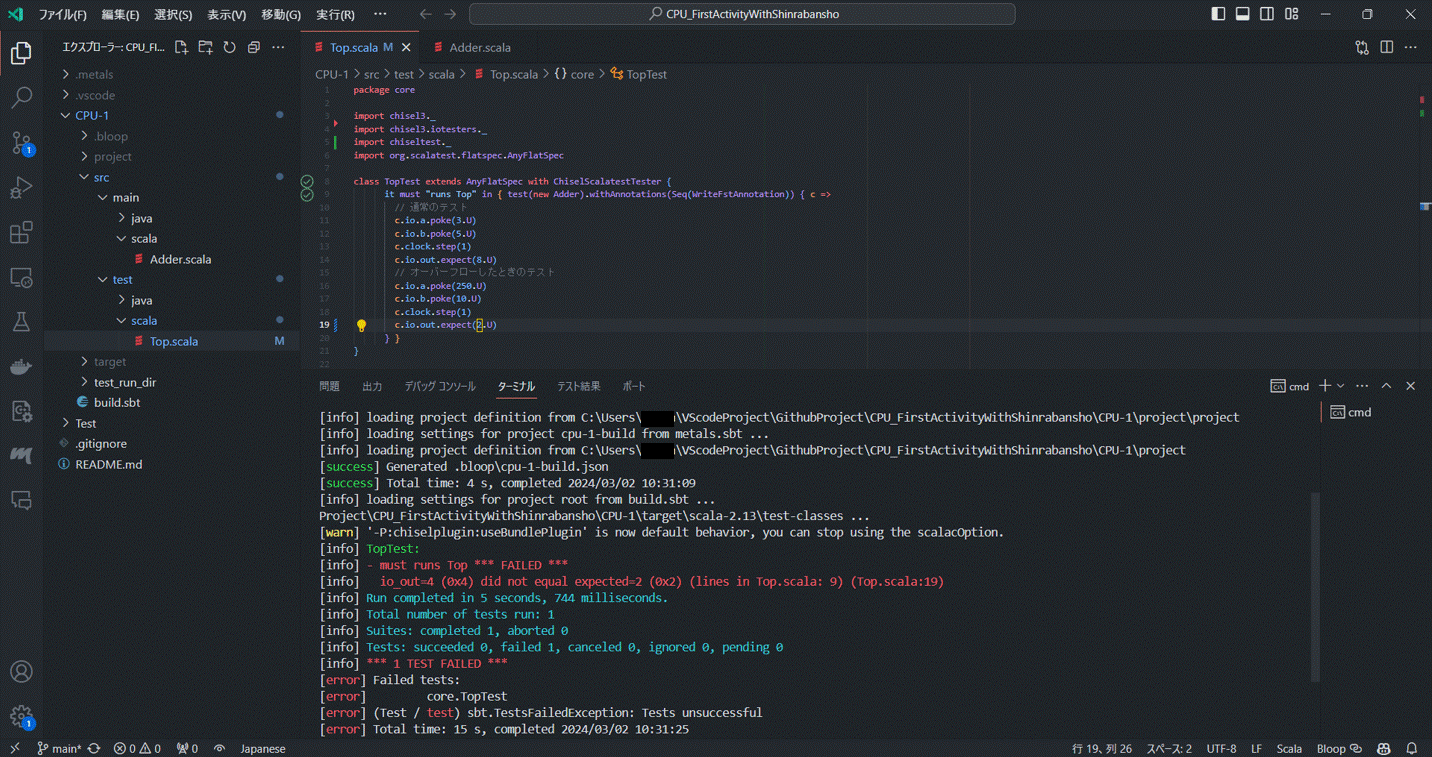Open the 編集(E) menu
The image size is (1432, 757).
pyautogui.click(x=120, y=15)
